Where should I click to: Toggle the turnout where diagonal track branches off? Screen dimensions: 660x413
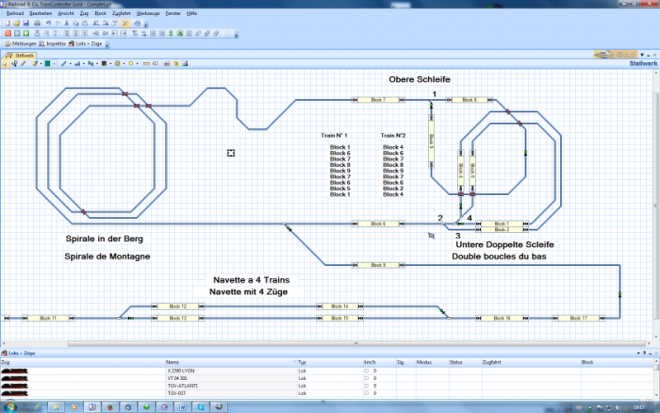[287, 226]
